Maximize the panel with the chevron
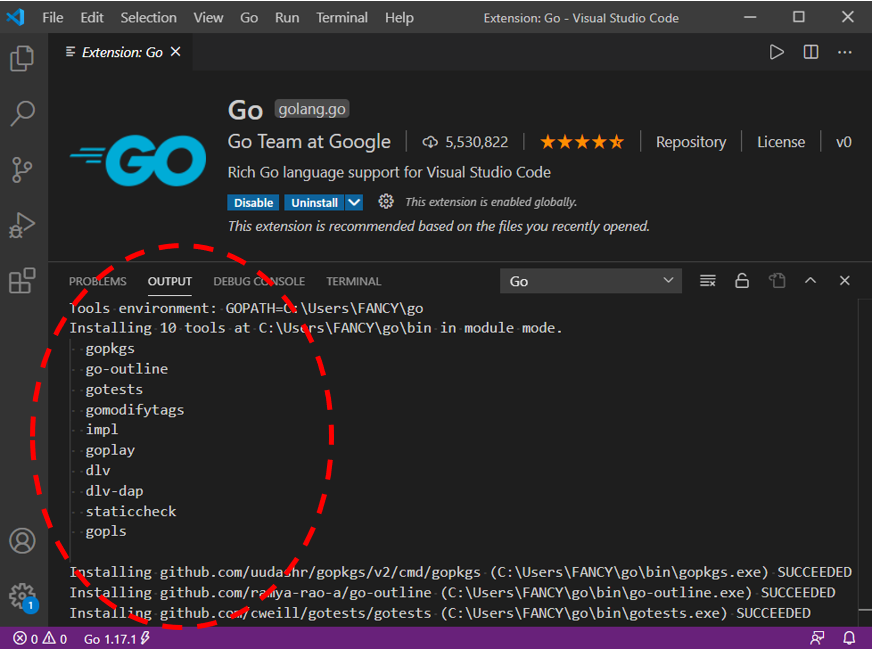874x650 pixels. coord(810,281)
